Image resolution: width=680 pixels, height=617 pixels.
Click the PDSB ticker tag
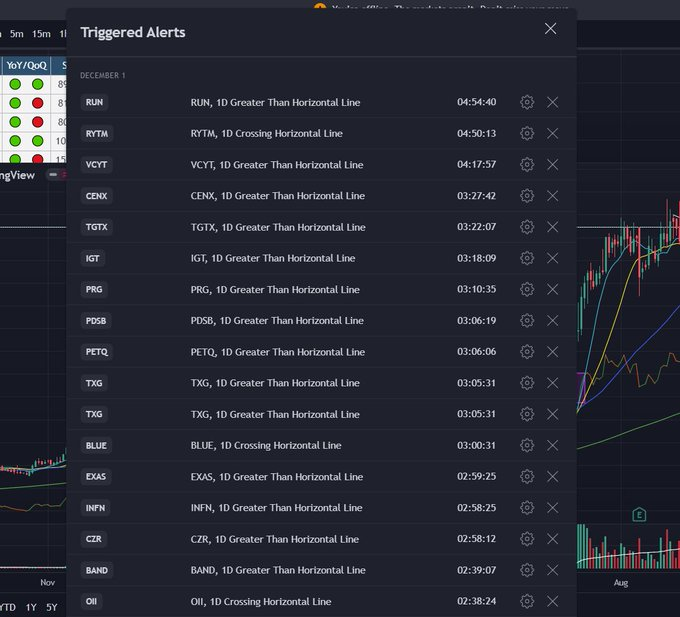pyautogui.click(x=96, y=321)
